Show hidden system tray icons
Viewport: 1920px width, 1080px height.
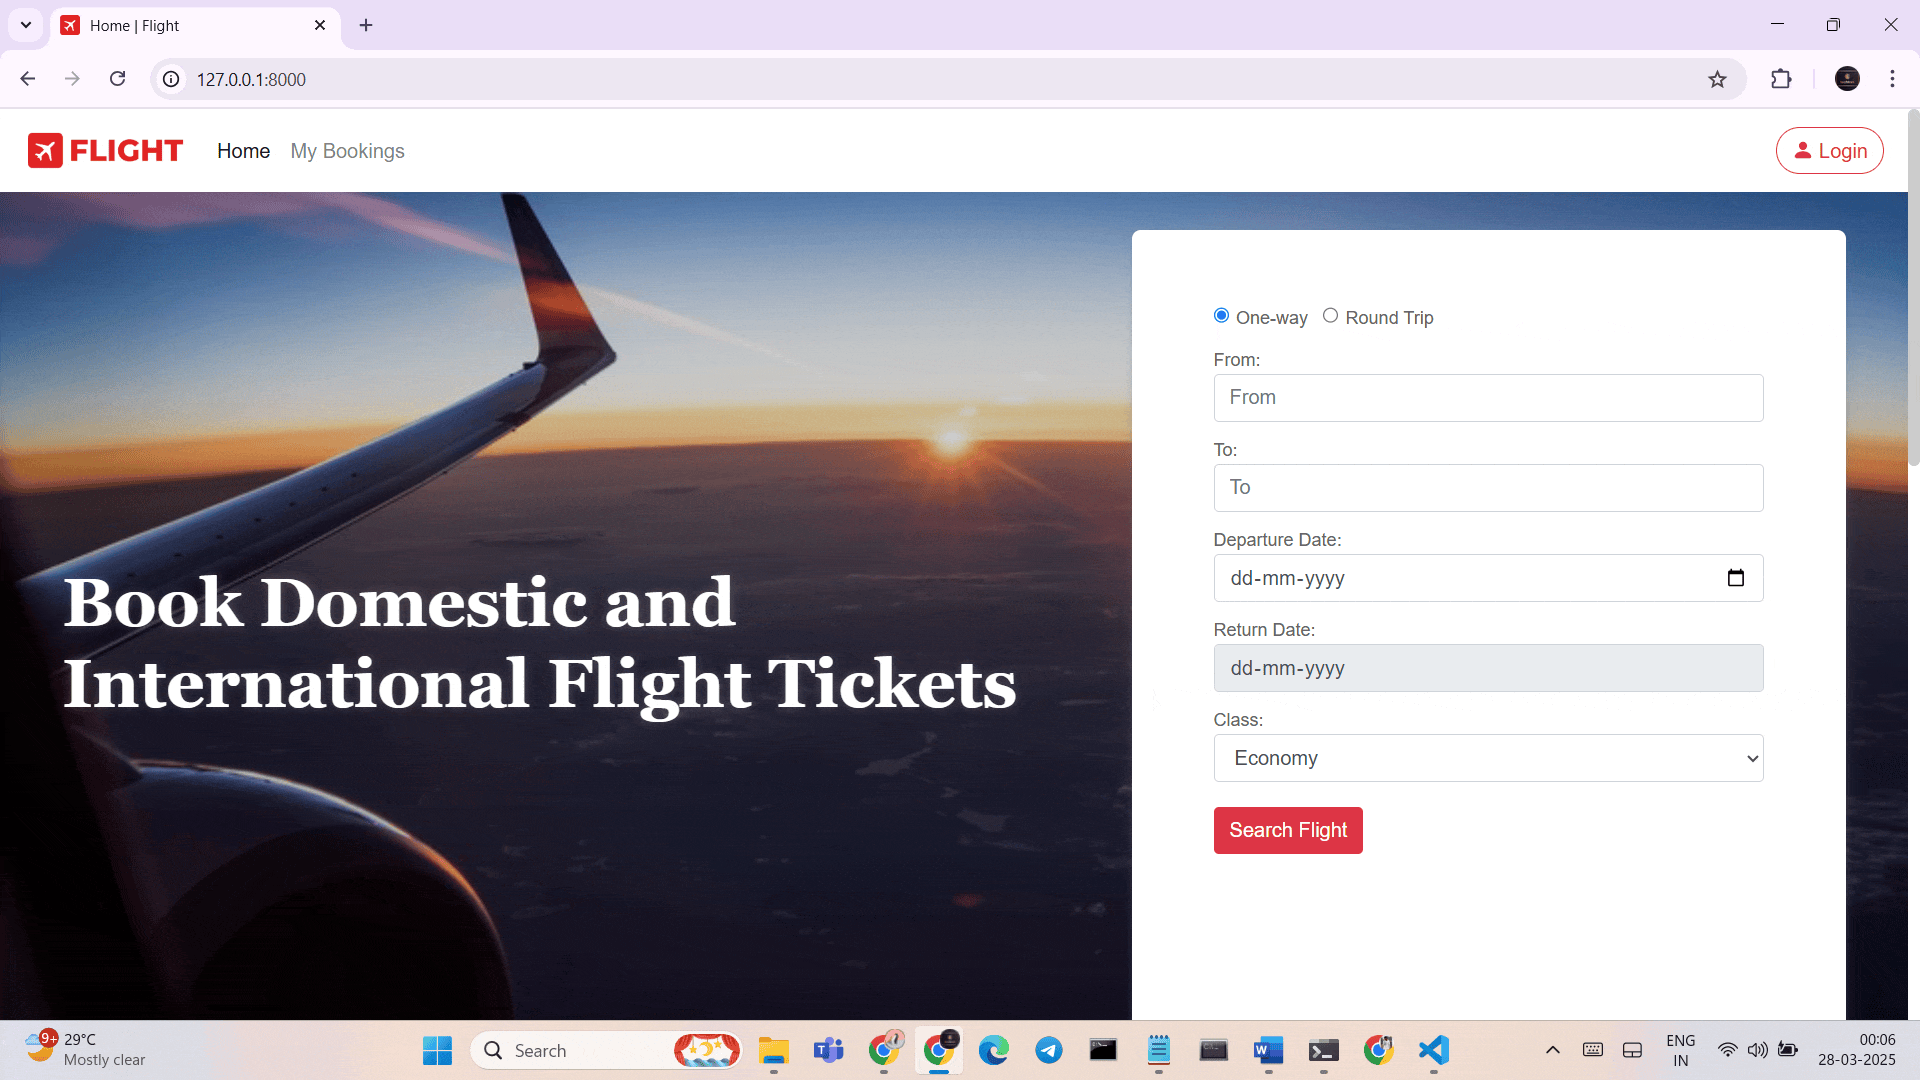coord(1552,1050)
